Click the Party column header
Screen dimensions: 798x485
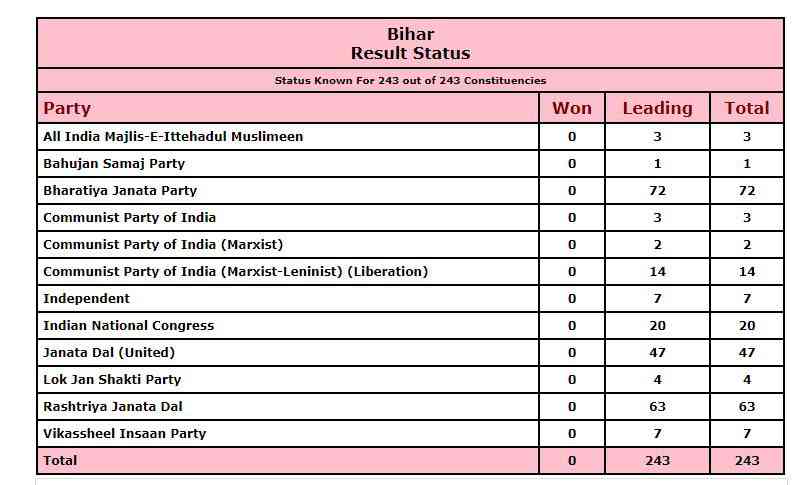pos(67,108)
